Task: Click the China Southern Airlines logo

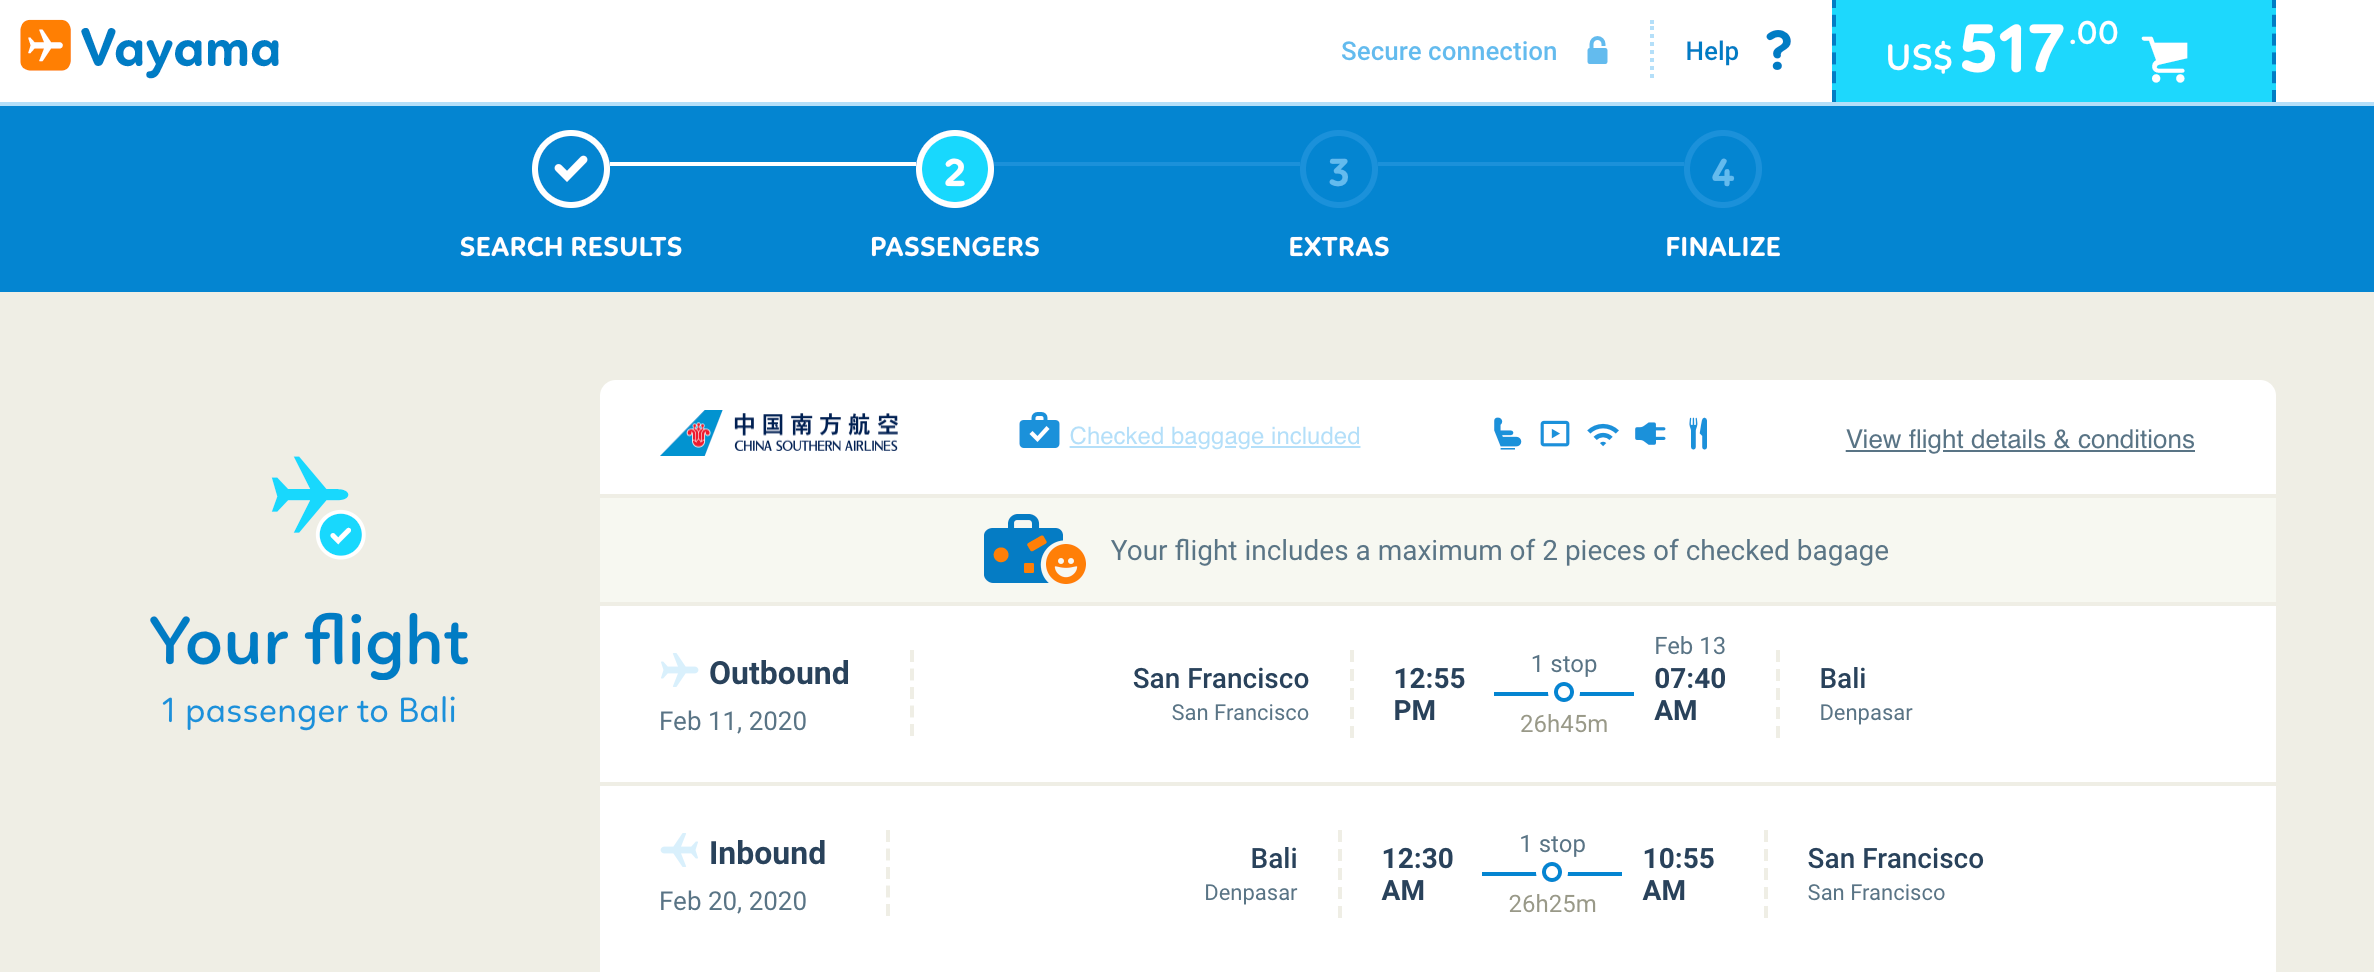Action: (779, 433)
